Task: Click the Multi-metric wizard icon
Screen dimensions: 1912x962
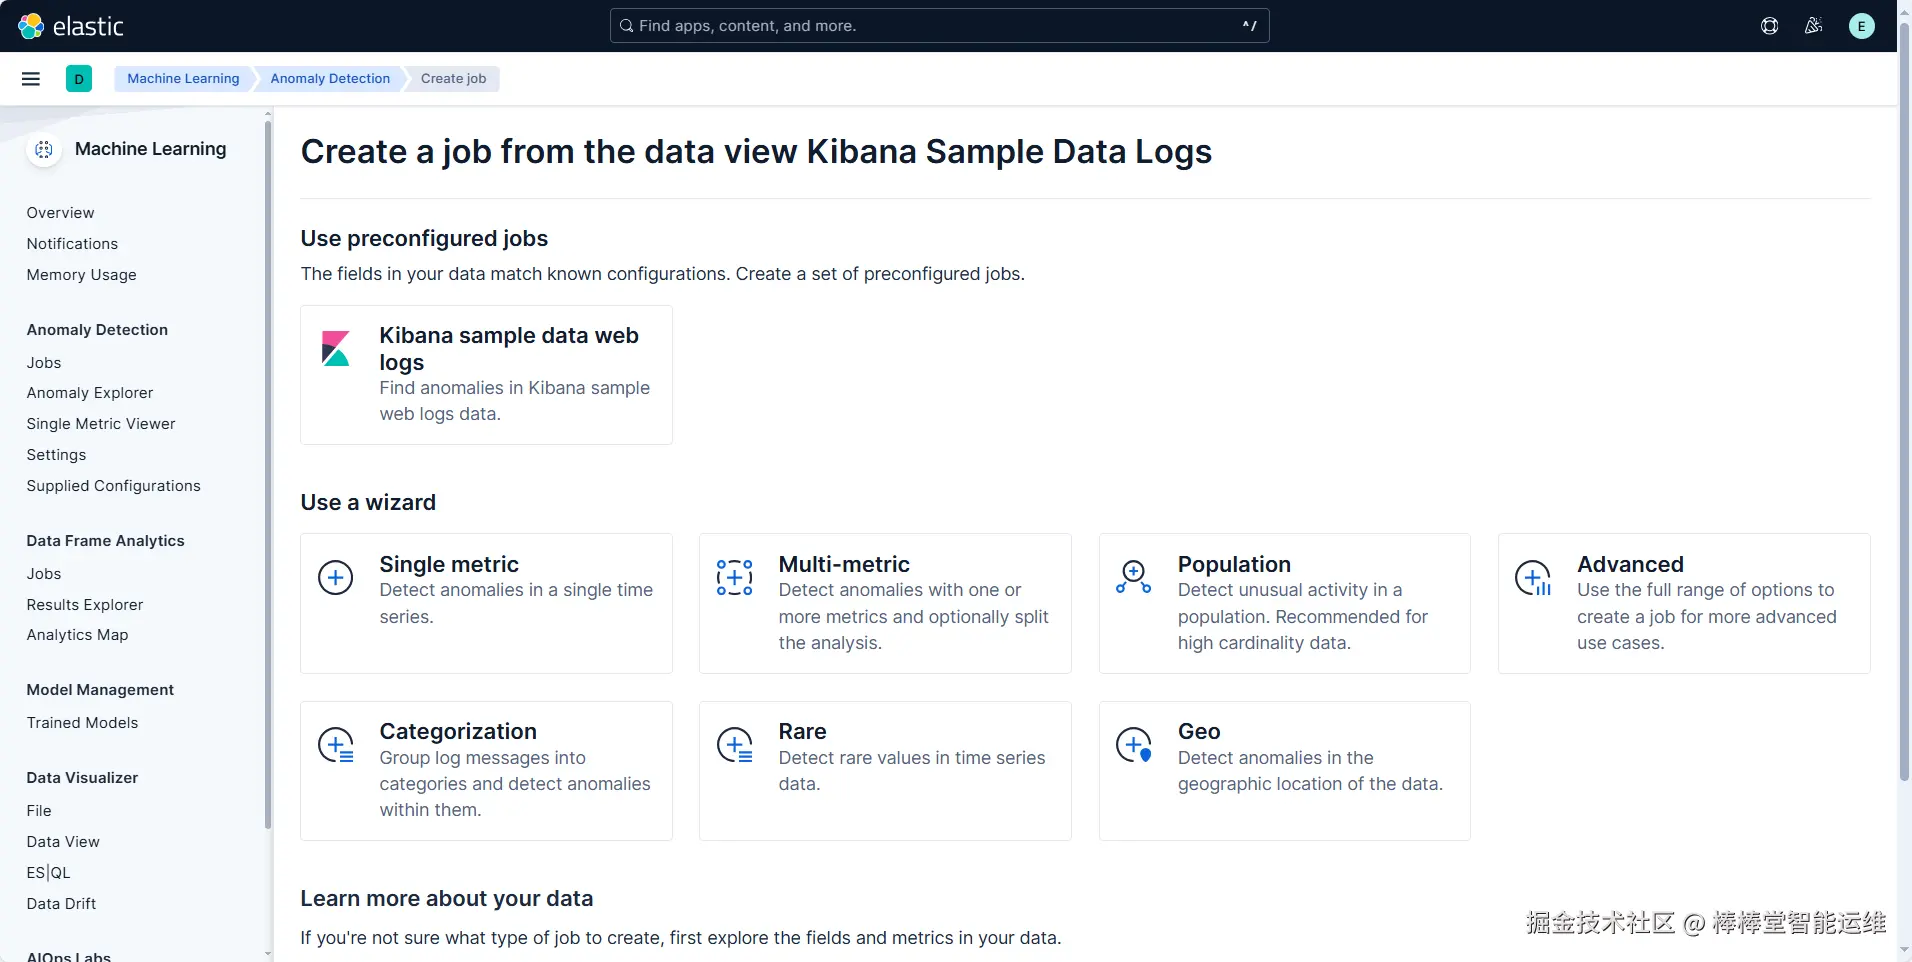Action: click(x=734, y=578)
